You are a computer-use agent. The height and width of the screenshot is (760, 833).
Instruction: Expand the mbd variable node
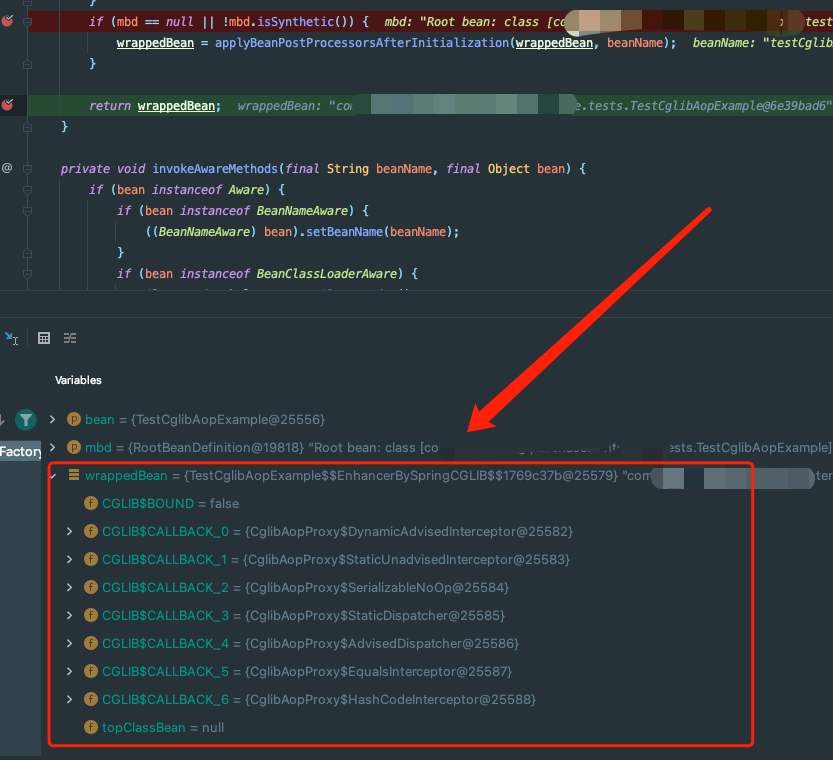(x=52, y=447)
